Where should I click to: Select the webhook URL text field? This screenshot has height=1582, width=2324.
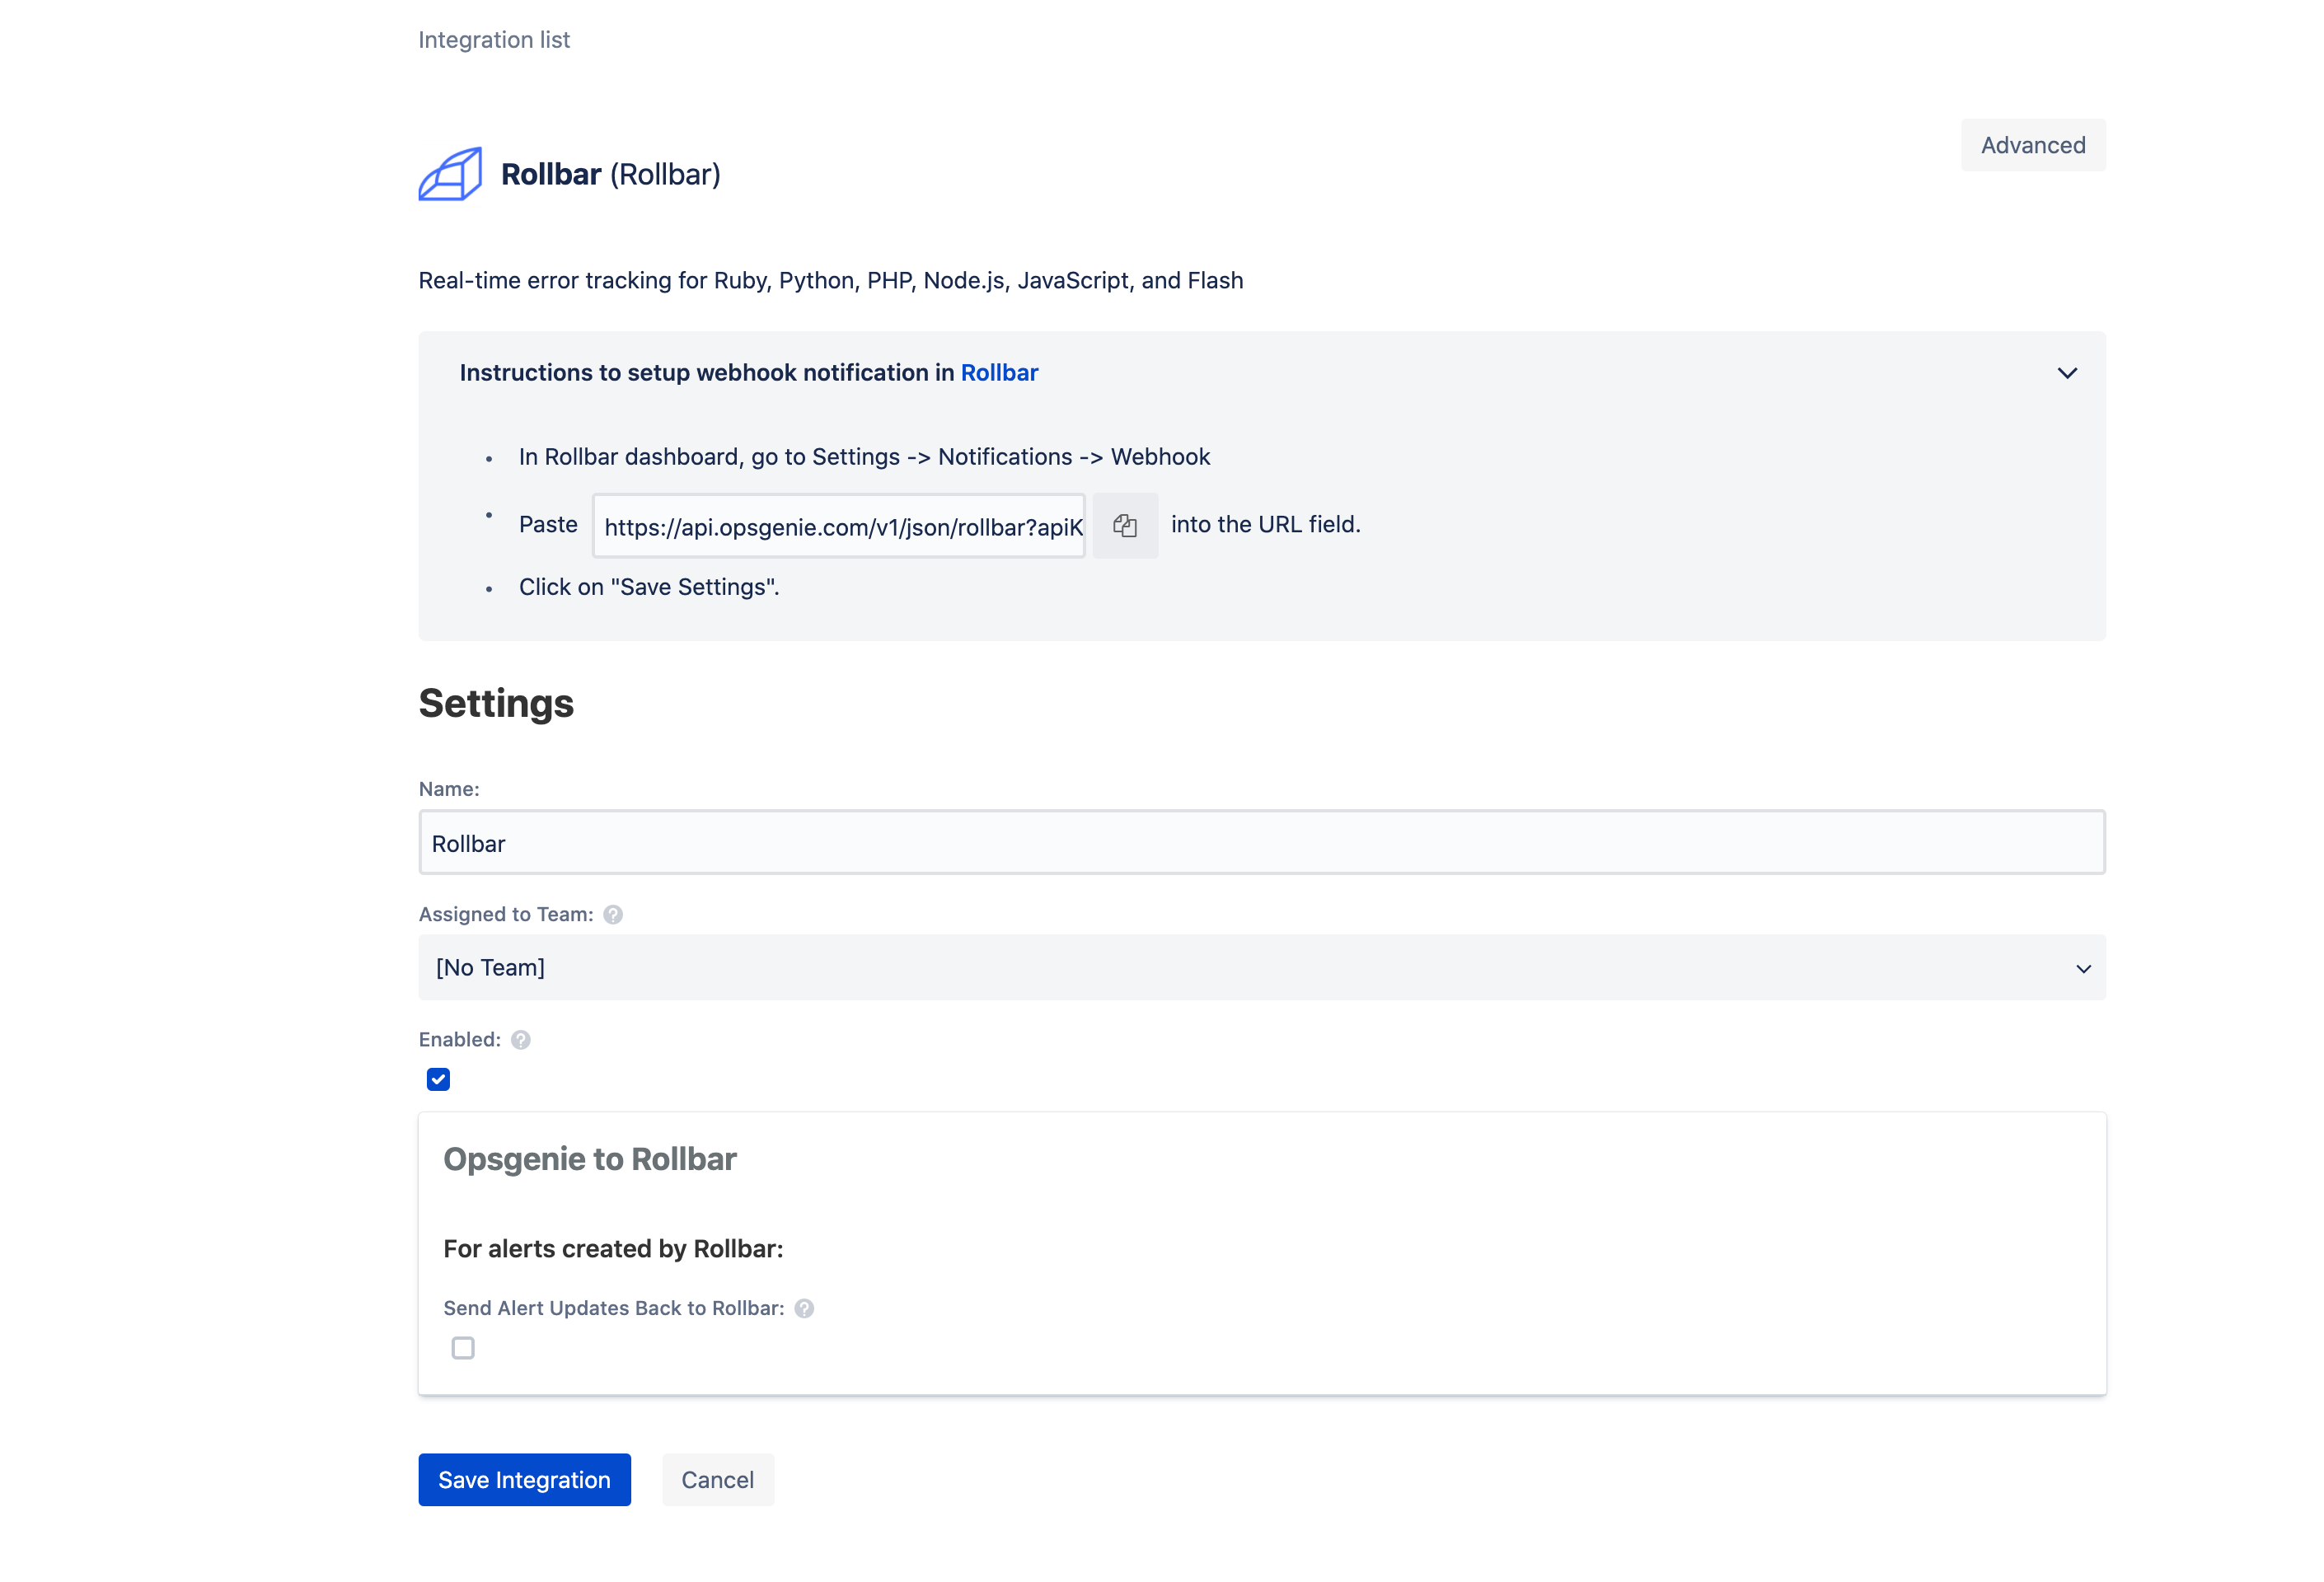(x=839, y=526)
